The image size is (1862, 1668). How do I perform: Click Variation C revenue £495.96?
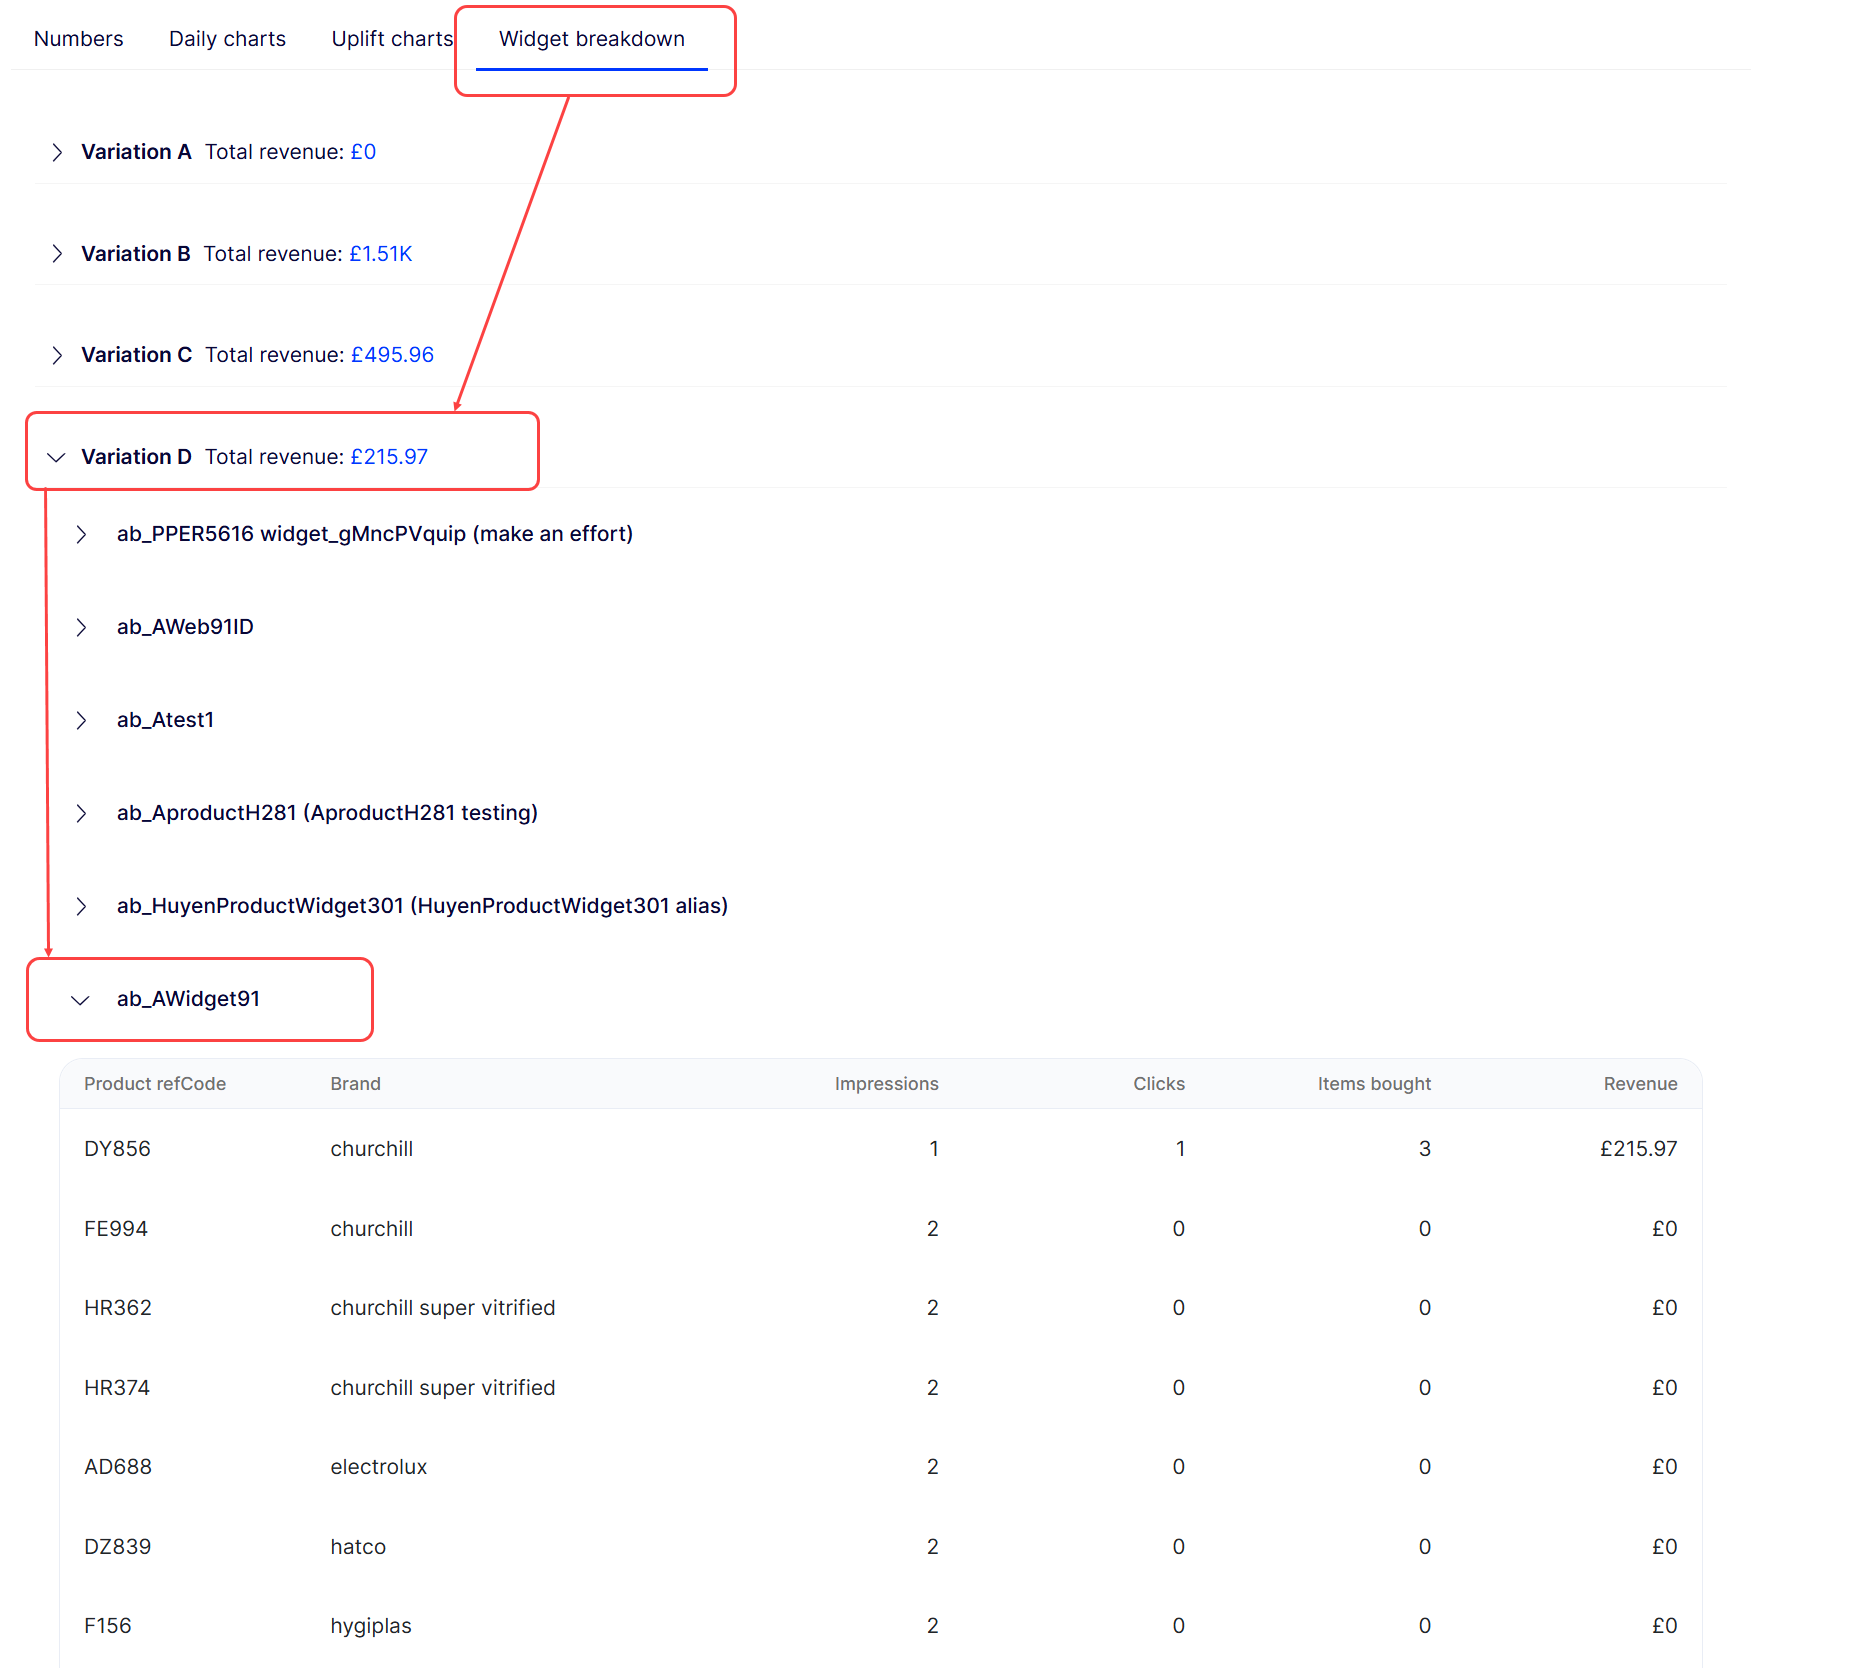(392, 355)
